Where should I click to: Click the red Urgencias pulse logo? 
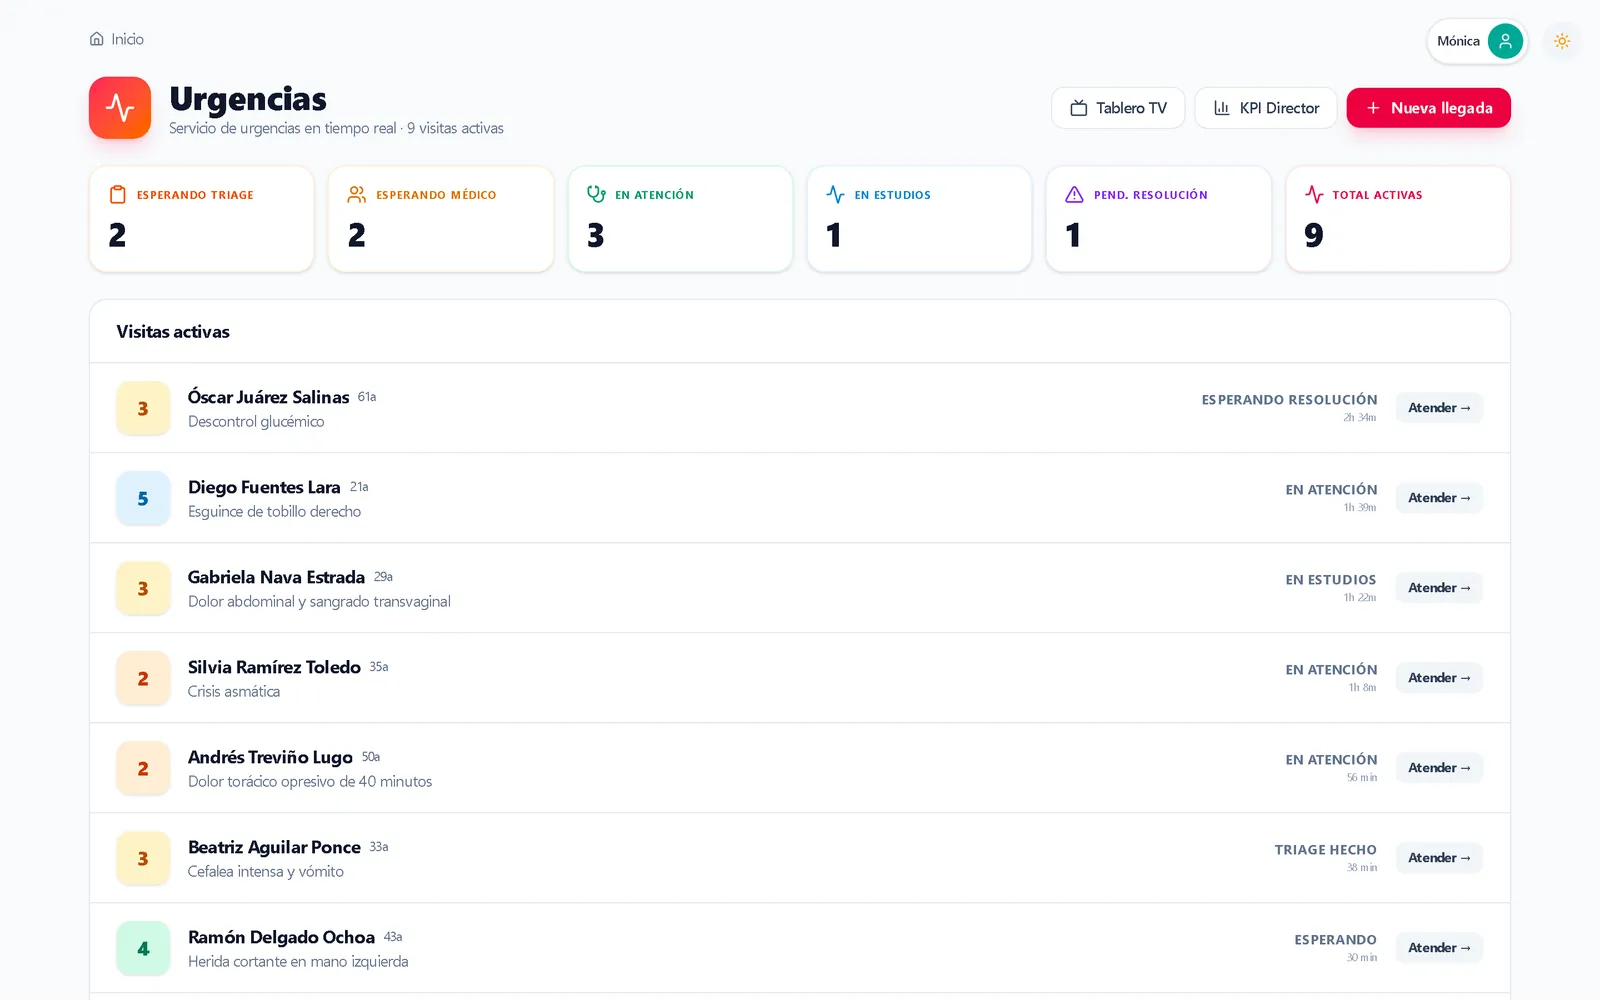tap(120, 108)
